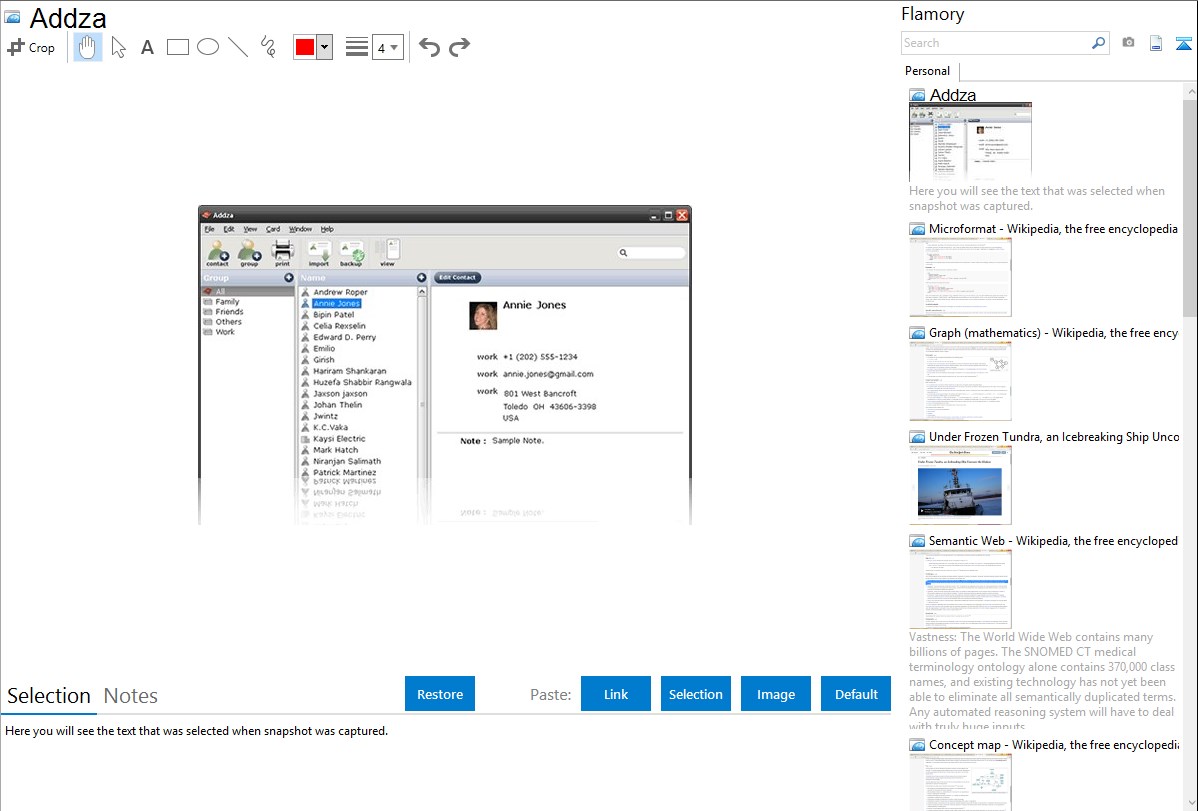Open the line width 4 dropdown
Screen dimensions: 1198x811
point(388,47)
